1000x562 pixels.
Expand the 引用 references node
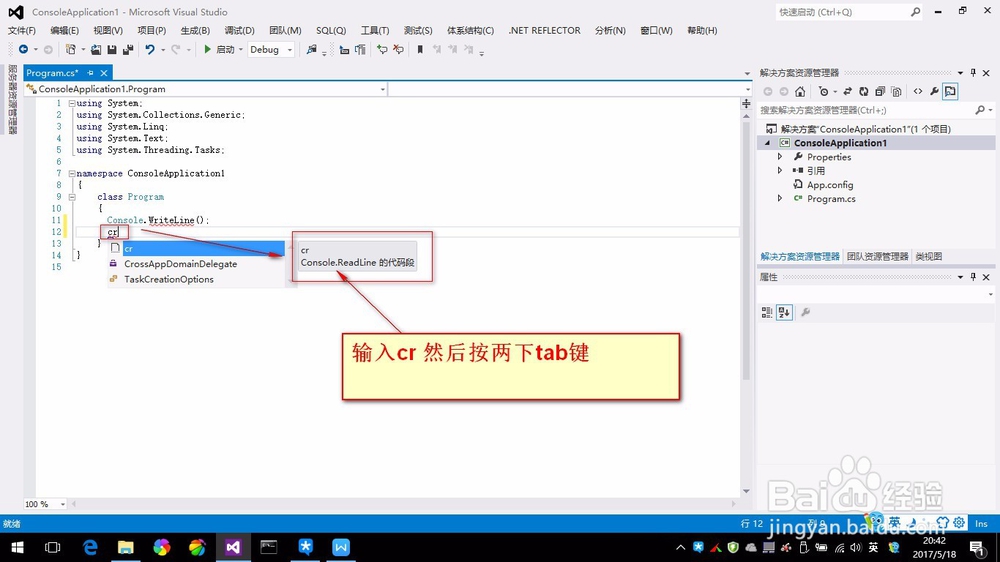pyautogui.click(x=779, y=171)
